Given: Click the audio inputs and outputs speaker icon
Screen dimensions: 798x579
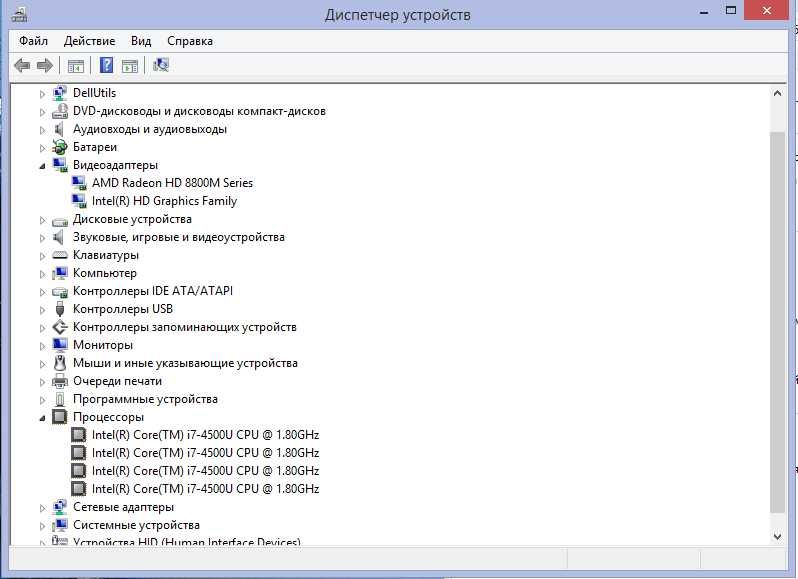Looking at the screenshot, I should 59,129.
